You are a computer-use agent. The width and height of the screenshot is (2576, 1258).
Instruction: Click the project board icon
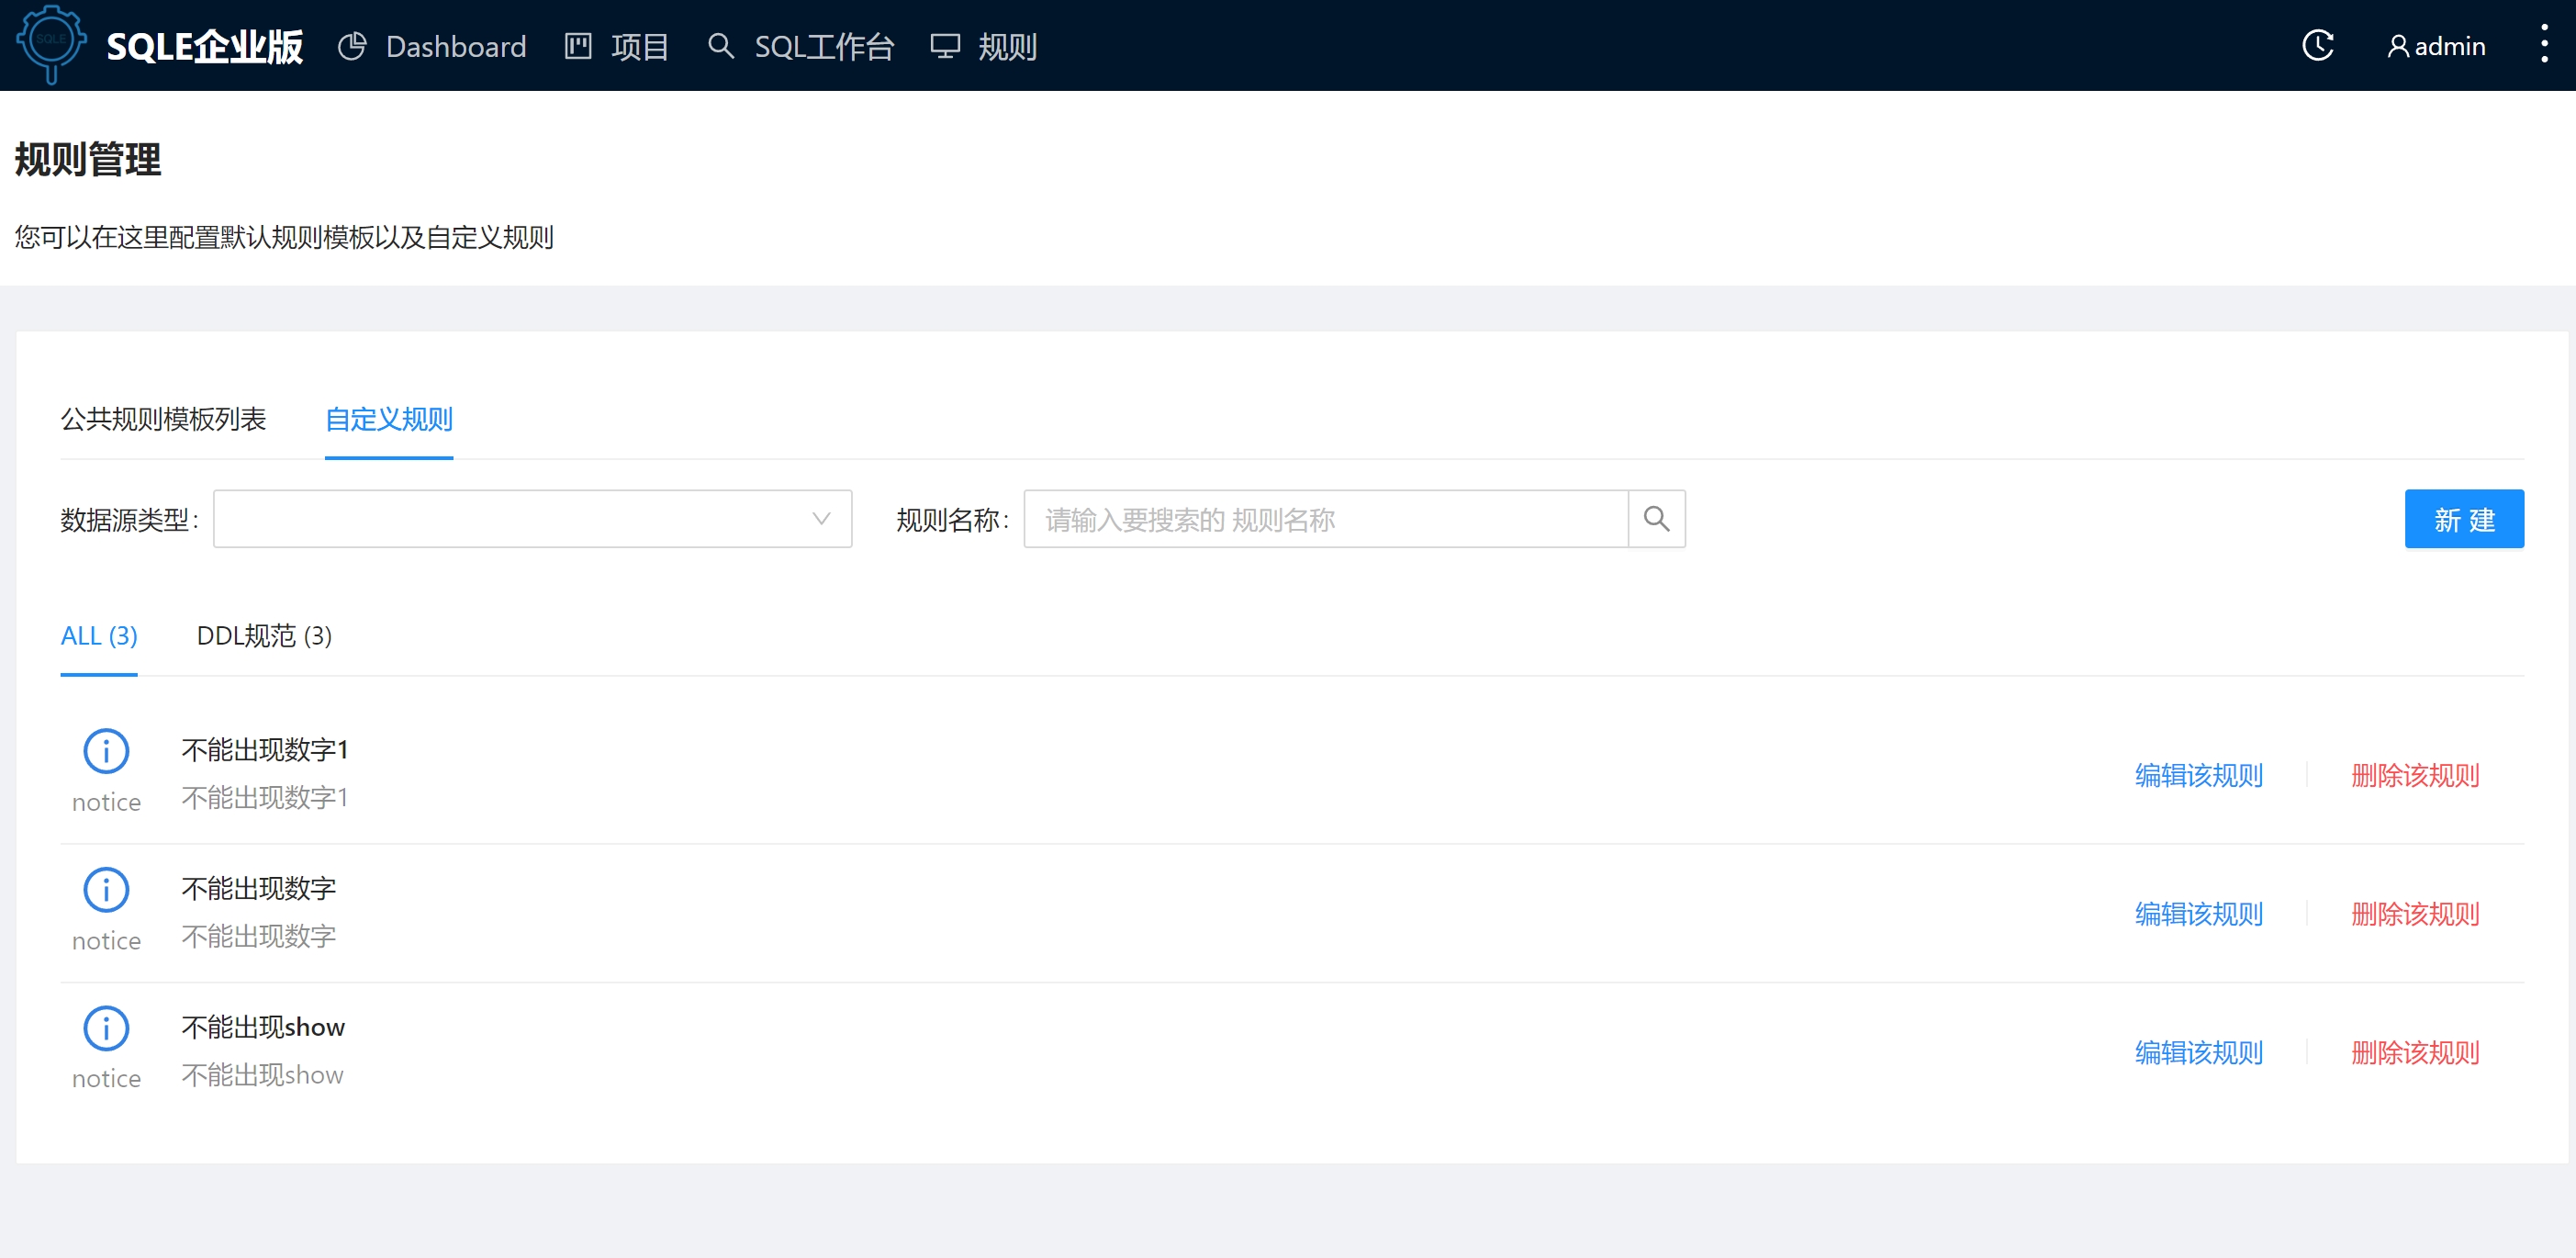pos(578,46)
